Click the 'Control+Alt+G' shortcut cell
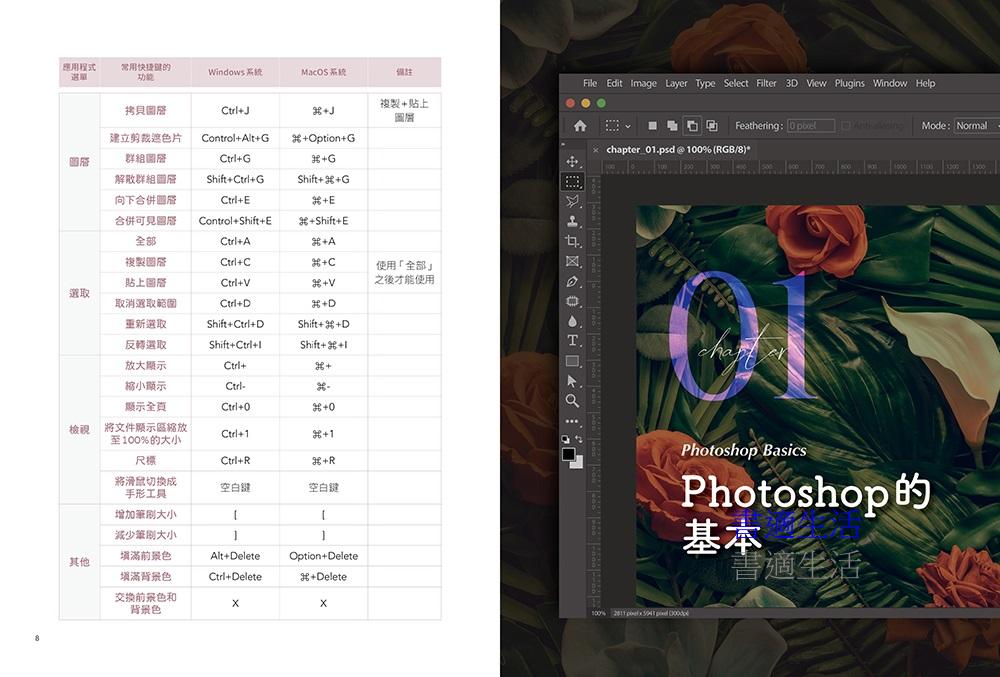The image size is (1000, 677). click(235, 138)
